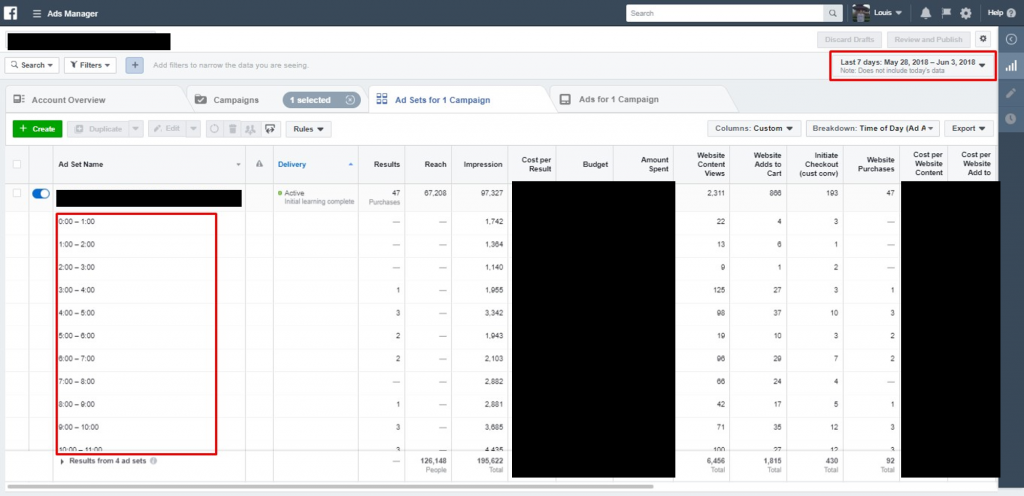
Task: Toggle the ad set active switch off
Action: coord(40,194)
